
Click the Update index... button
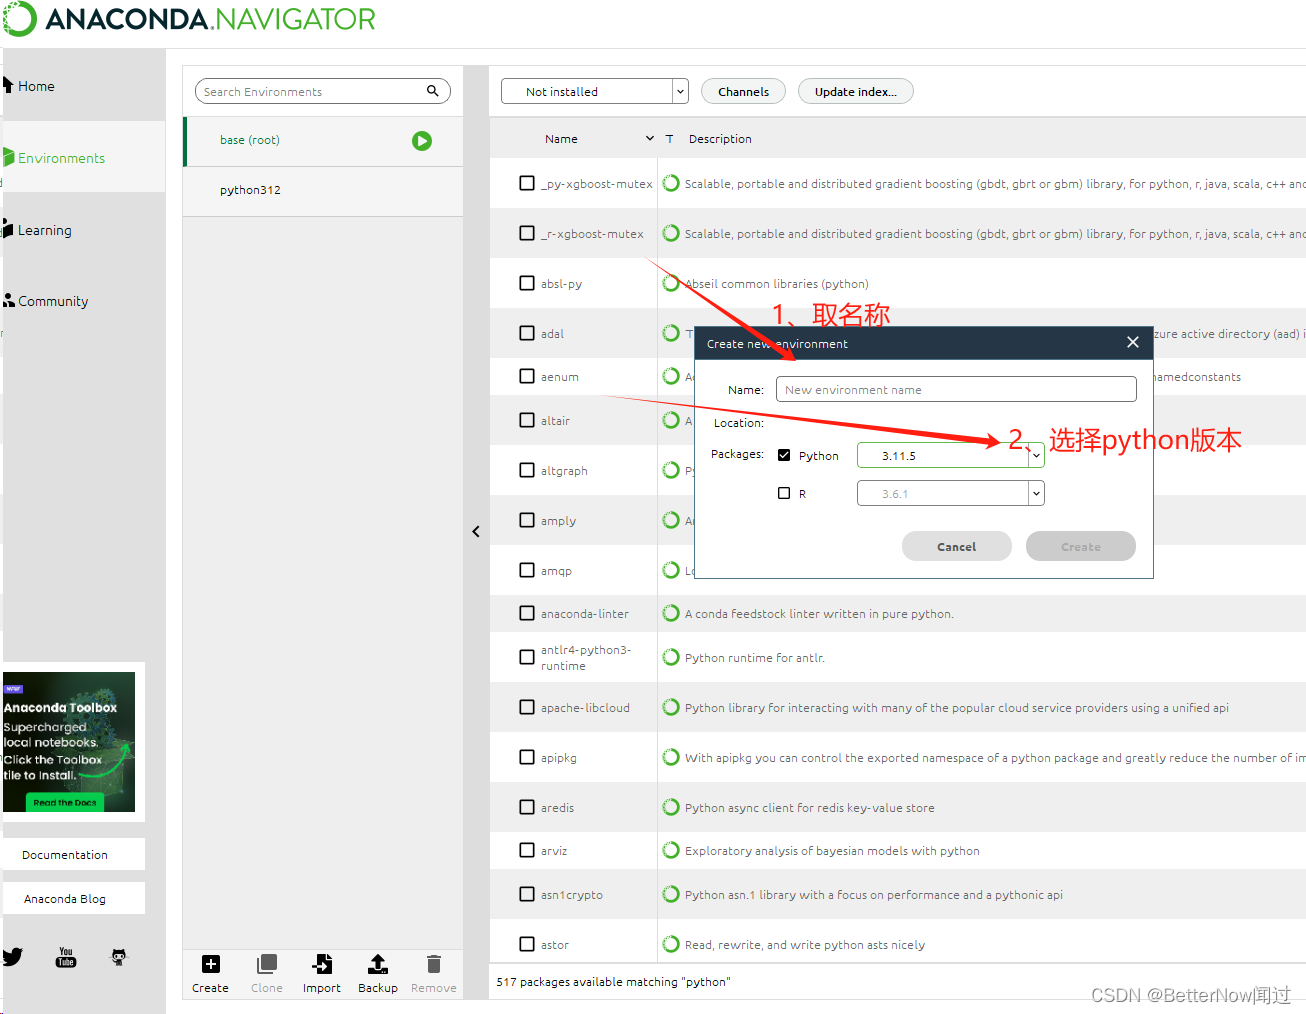856,91
